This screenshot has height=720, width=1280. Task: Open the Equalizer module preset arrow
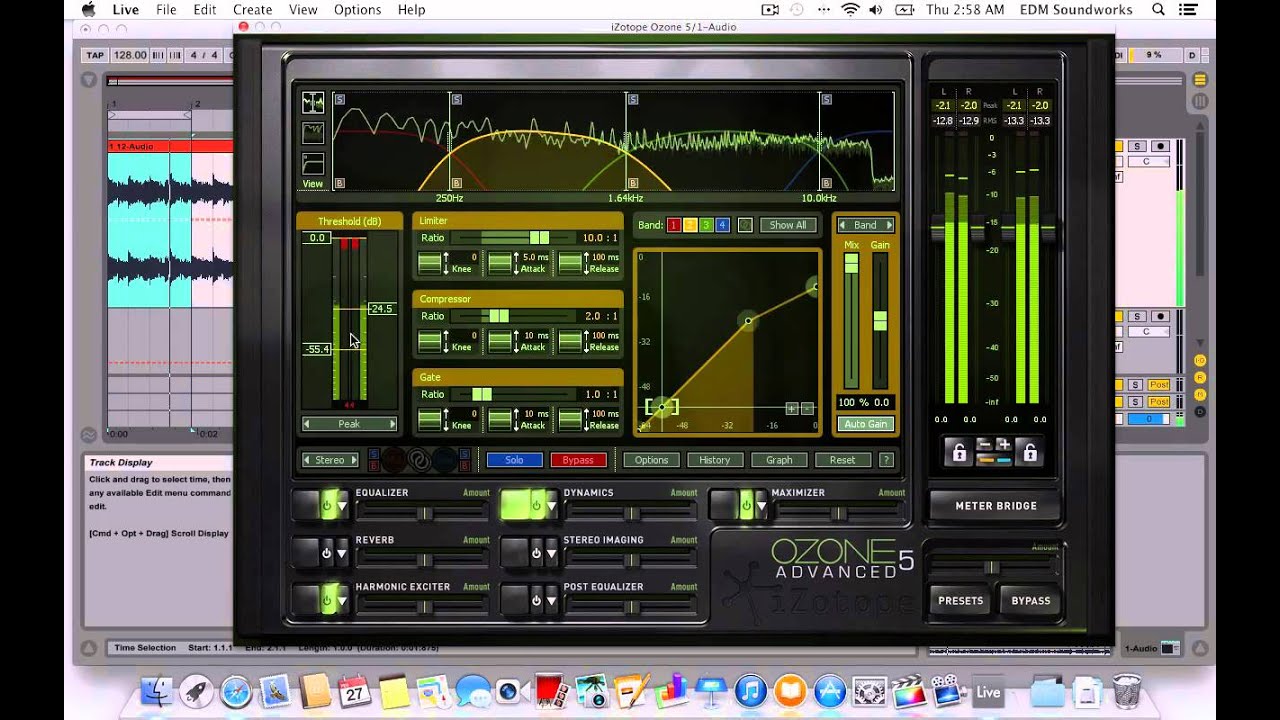342,507
